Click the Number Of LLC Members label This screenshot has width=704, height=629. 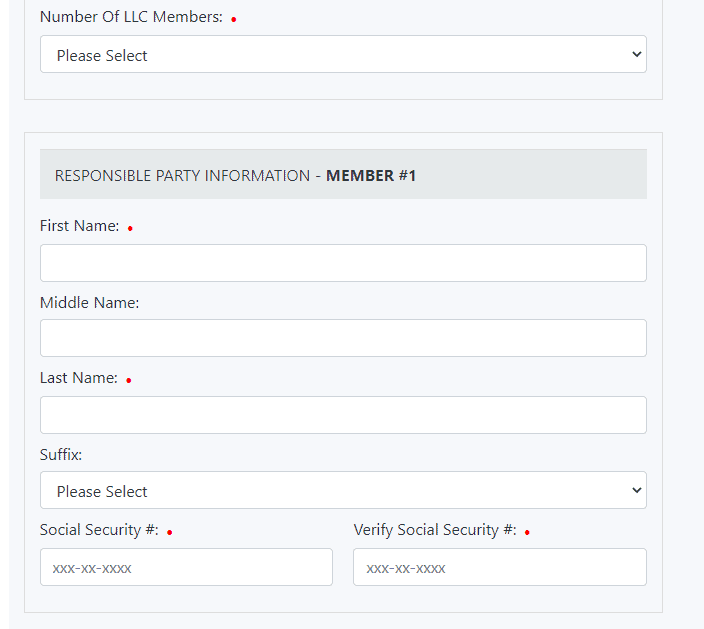[x=131, y=17]
